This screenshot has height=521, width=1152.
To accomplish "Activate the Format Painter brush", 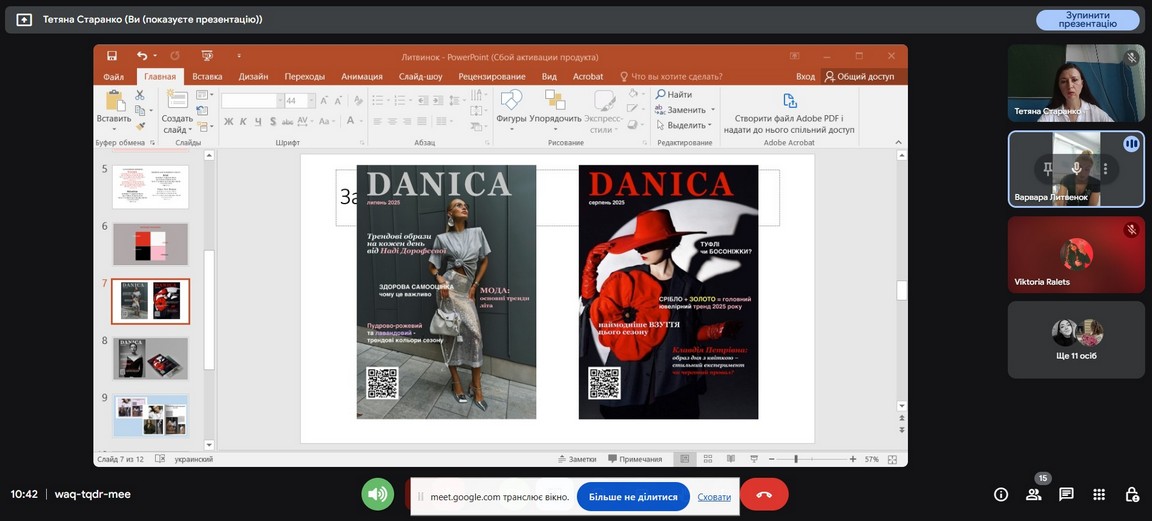I will [140, 126].
